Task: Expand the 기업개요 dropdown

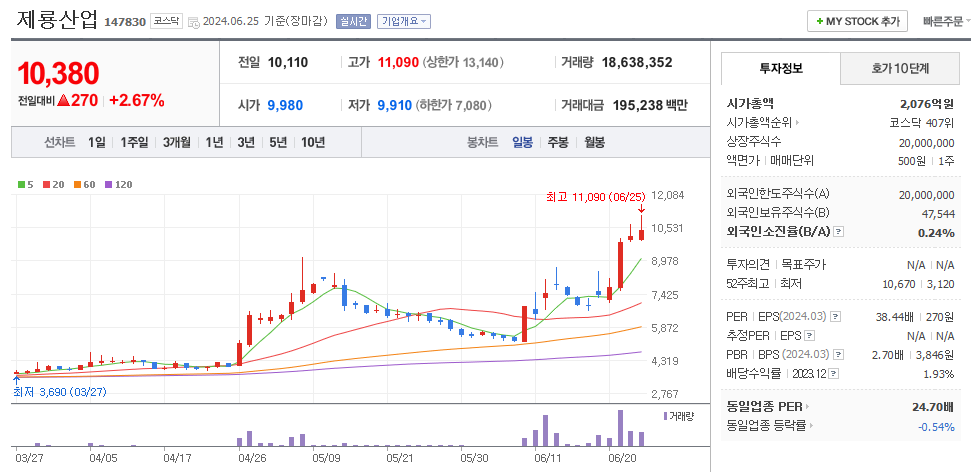Action: tap(404, 21)
